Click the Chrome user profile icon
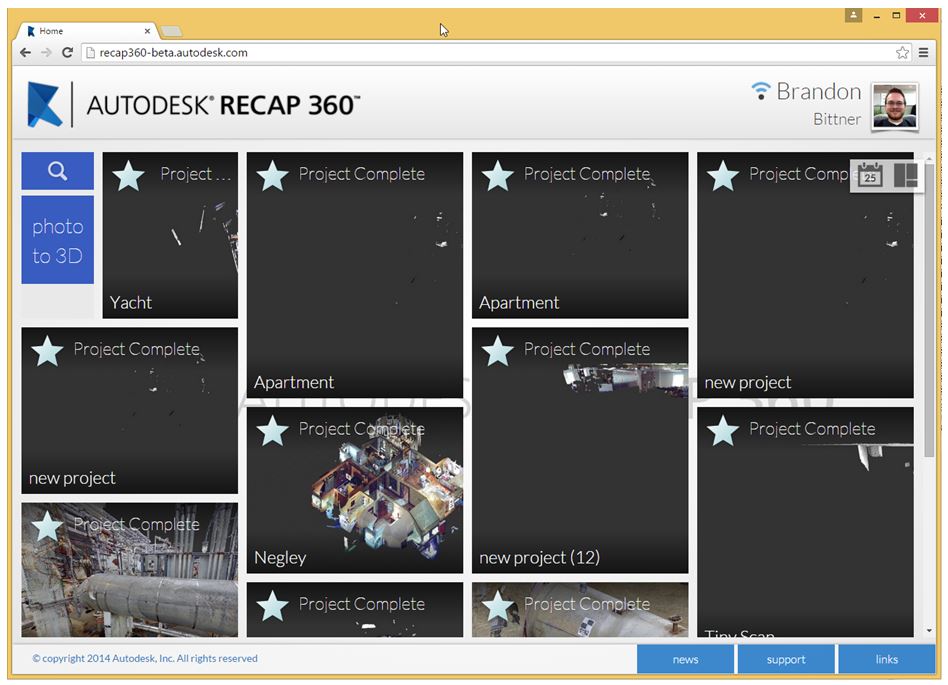Image resolution: width=948 pixels, height=685 pixels. click(853, 15)
